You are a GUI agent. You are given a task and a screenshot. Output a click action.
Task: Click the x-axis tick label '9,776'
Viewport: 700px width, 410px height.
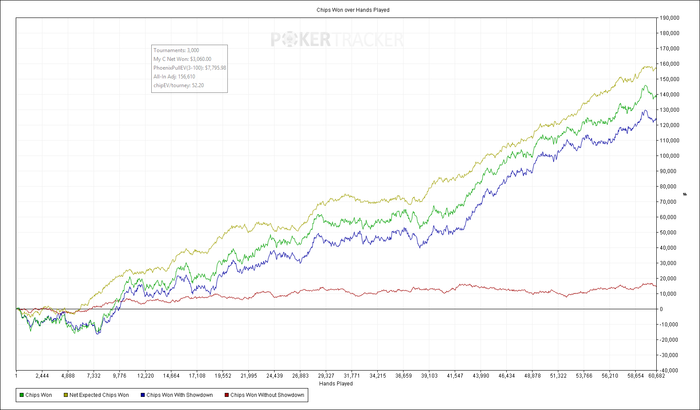[119, 376]
